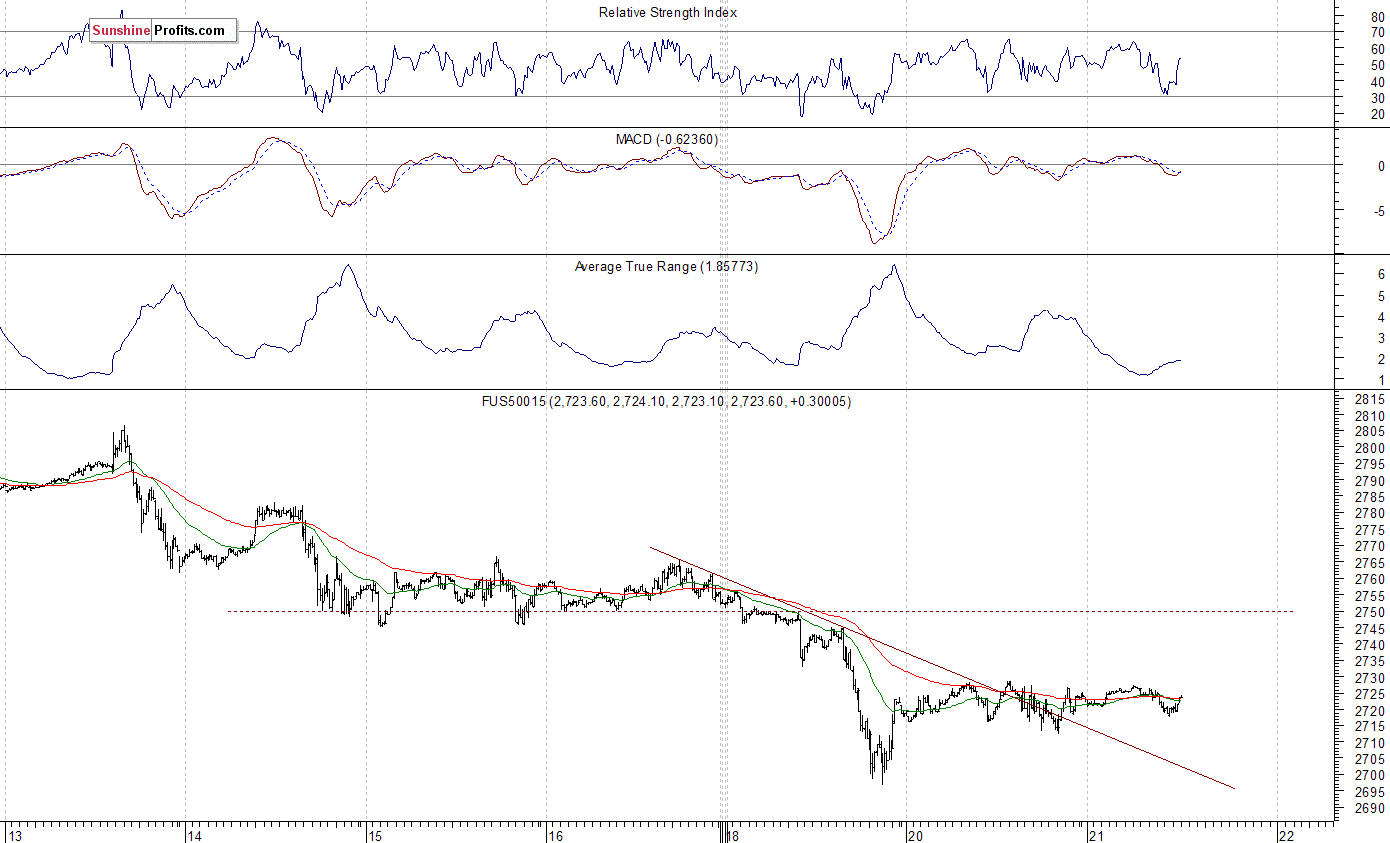Click the ATR axis value 4
The height and width of the screenshot is (843, 1390).
pyautogui.click(x=1381, y=317)
